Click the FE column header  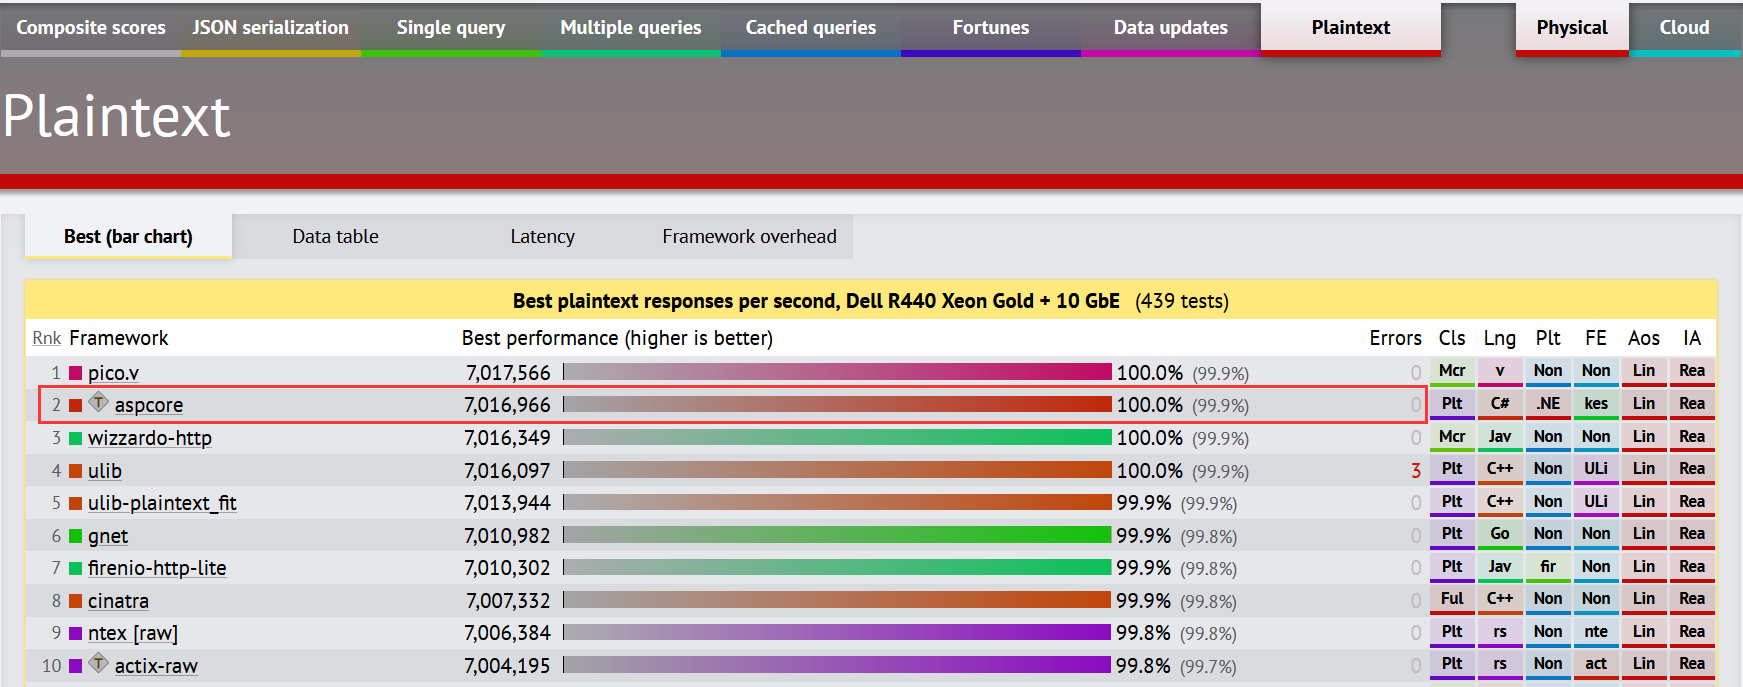pos(1596,338)
